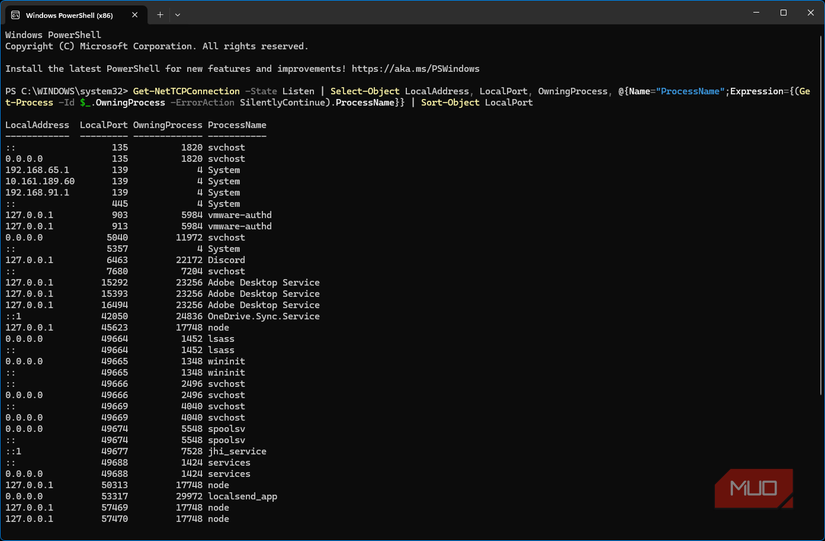Click port value 445

(x=120, y=204)
